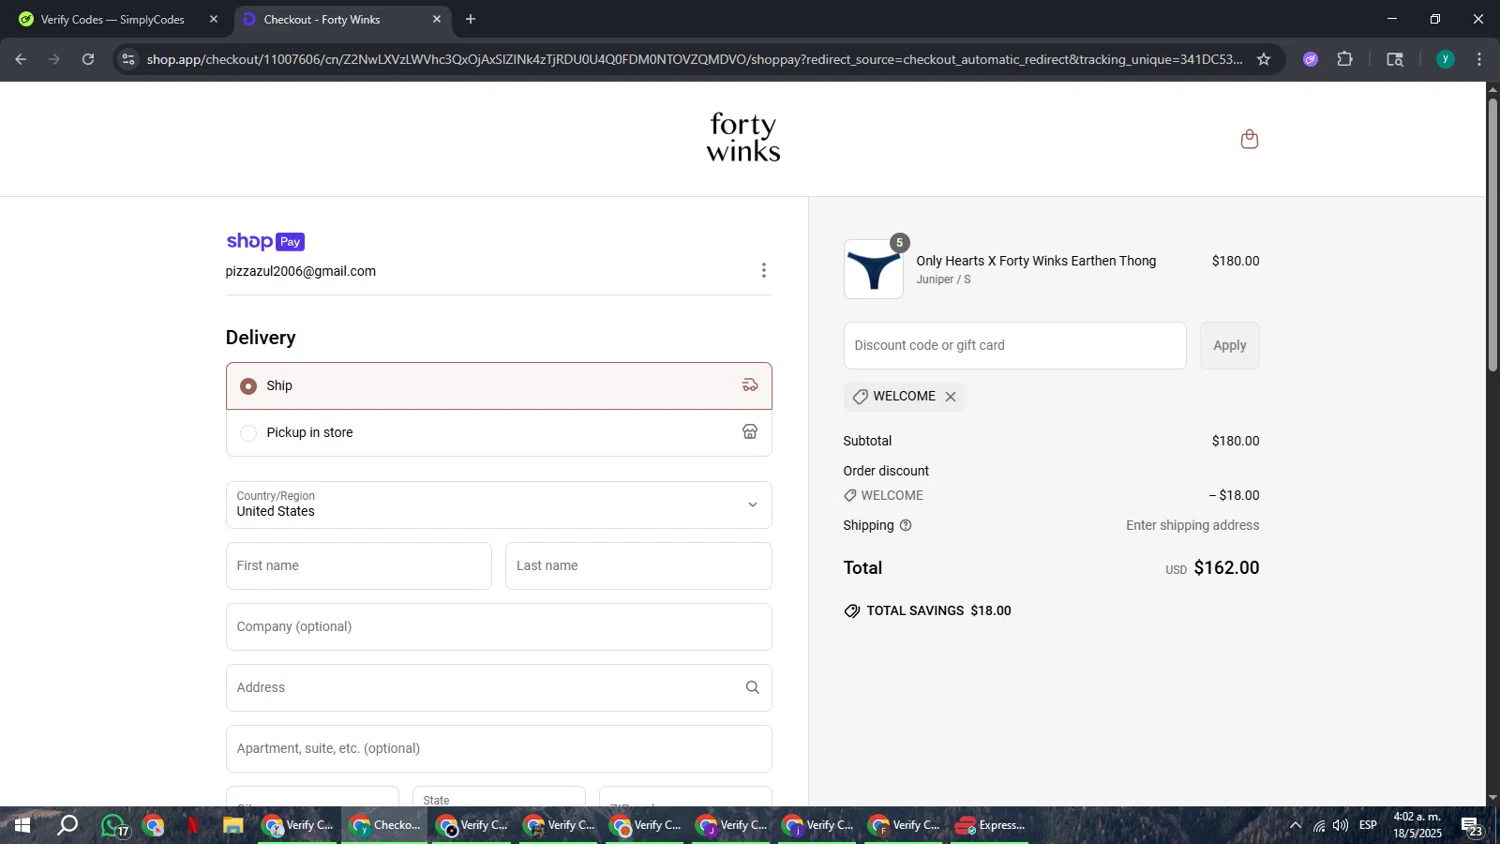Open the purple extension icon in toolbar
The image size is (1500, 844).
[x=1311, y=59]
